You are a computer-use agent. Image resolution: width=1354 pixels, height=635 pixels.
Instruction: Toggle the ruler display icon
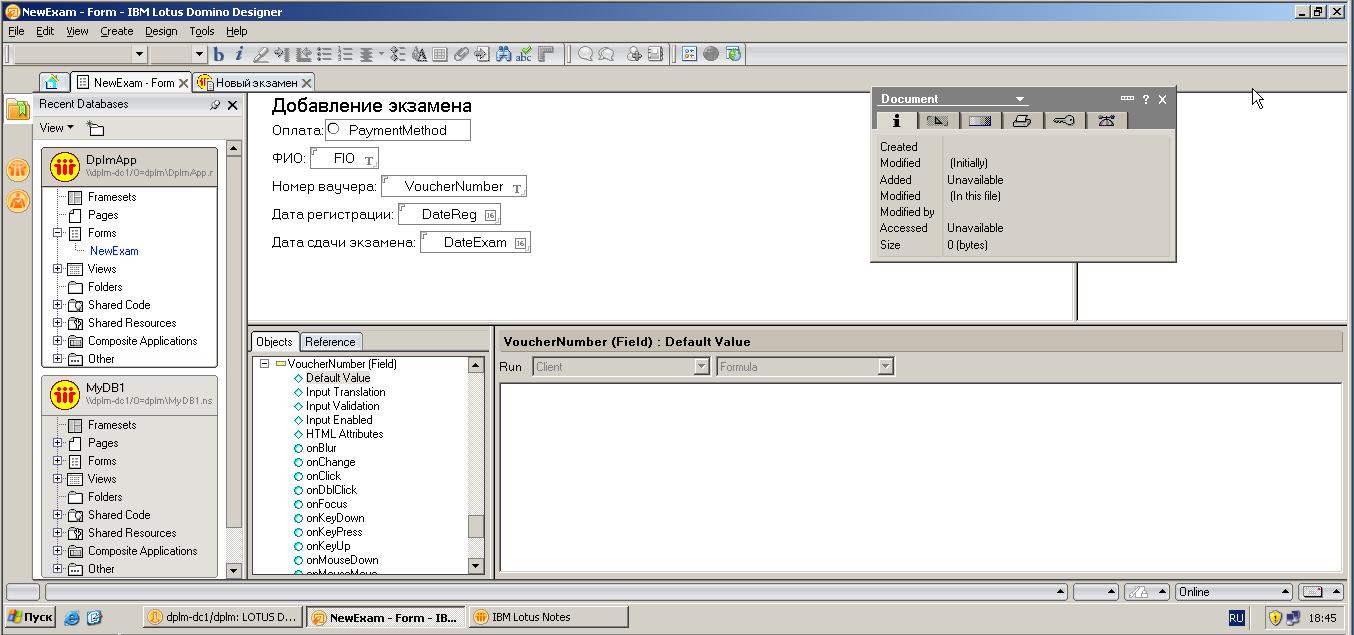[546, 54]
